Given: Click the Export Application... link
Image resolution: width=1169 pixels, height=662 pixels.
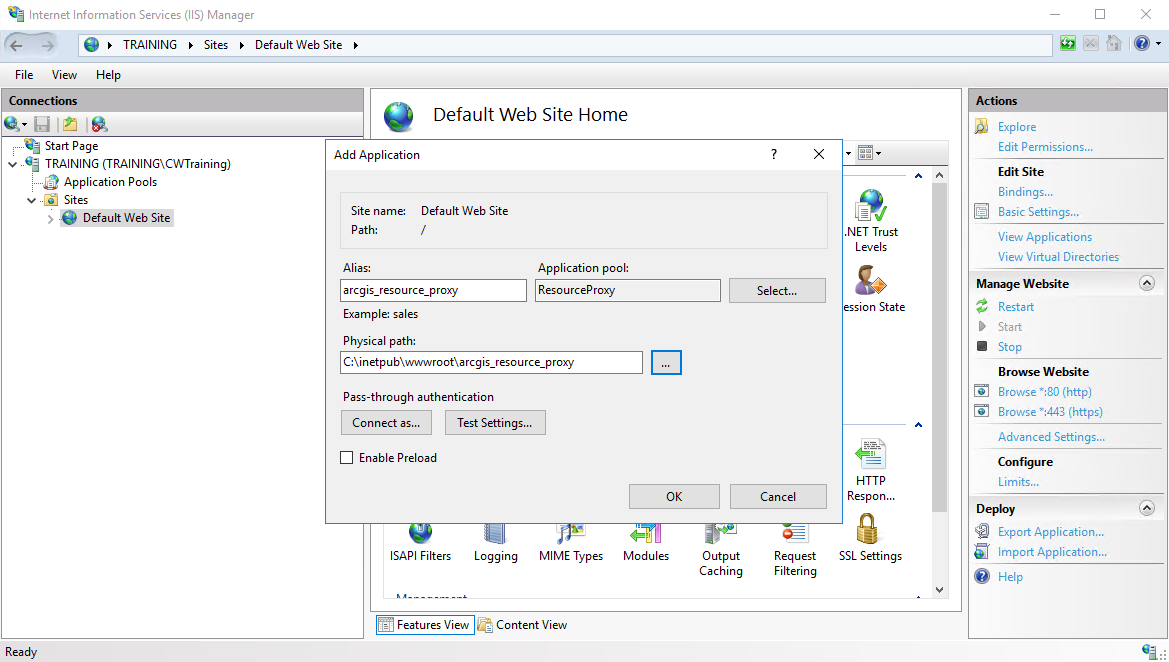Looking at the screenshot, I should point(1050,532).
